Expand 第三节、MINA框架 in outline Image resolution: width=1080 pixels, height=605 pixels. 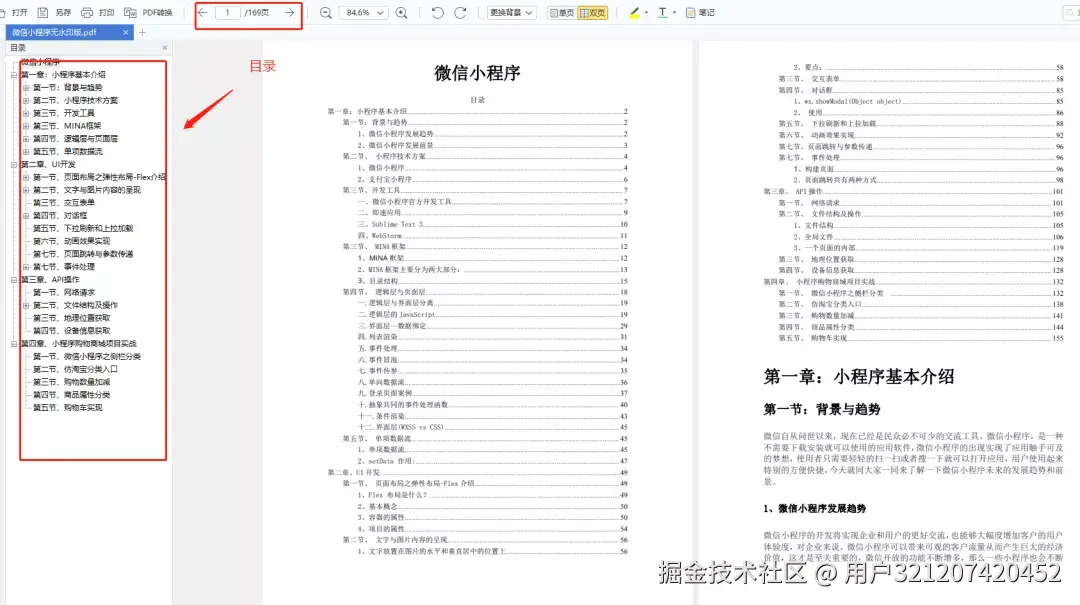pos(26,126)
